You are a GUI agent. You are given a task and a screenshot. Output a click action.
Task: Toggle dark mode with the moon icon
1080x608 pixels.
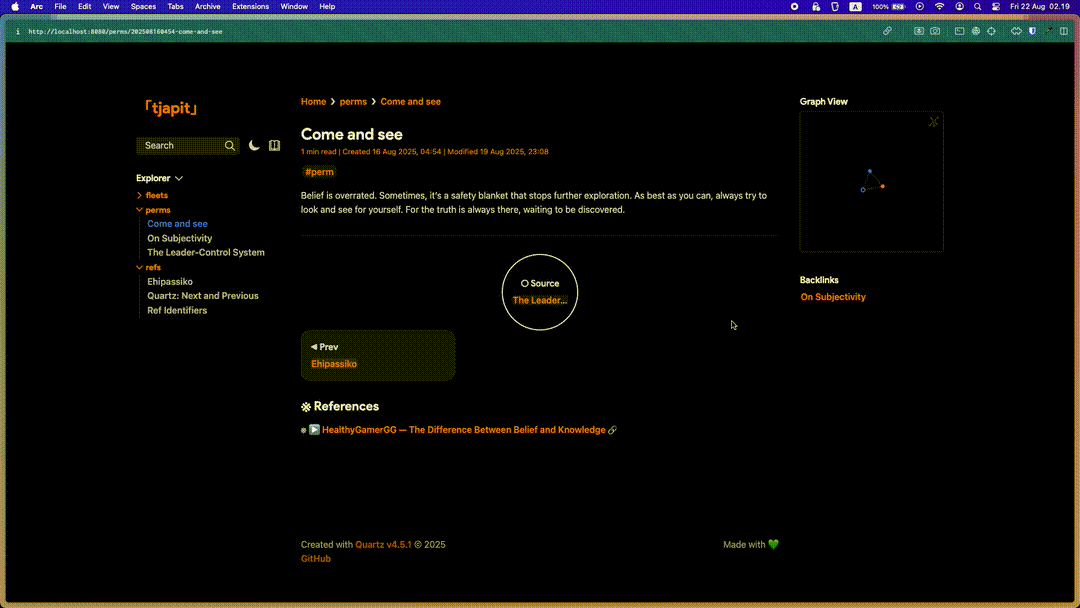[254, 145]
